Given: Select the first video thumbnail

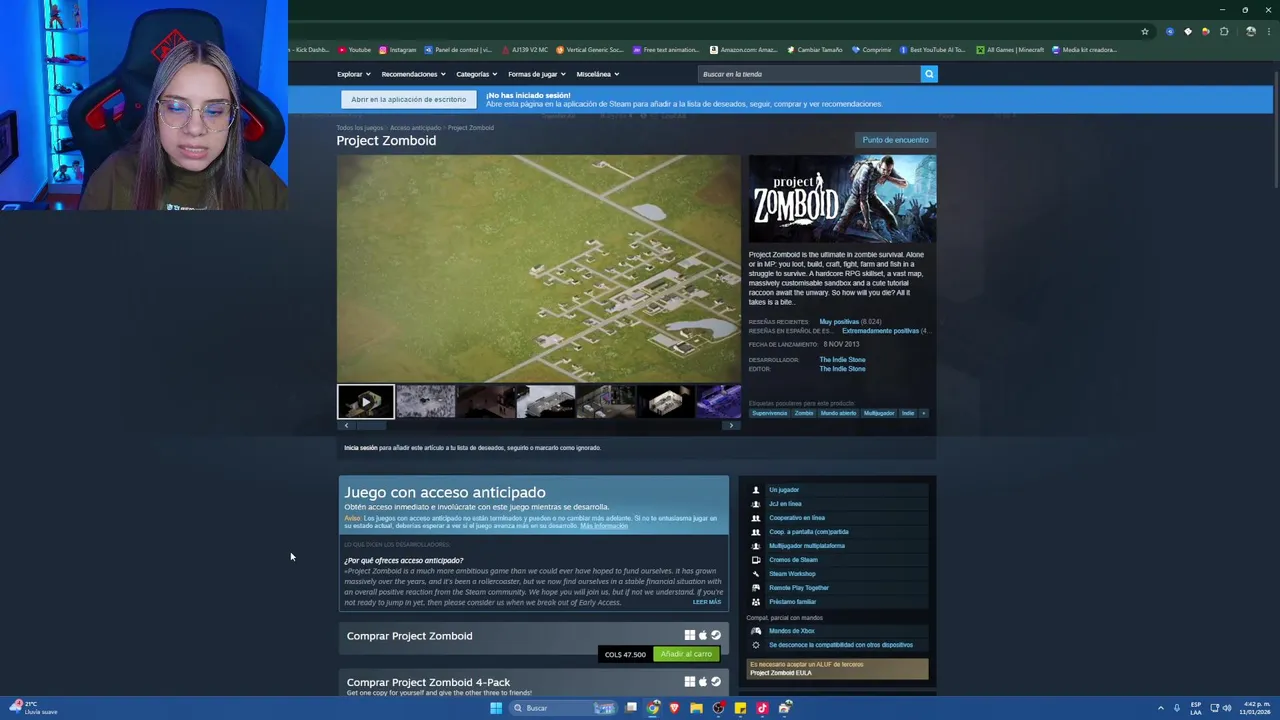Looking at the screenshot, I should [366, 401].
